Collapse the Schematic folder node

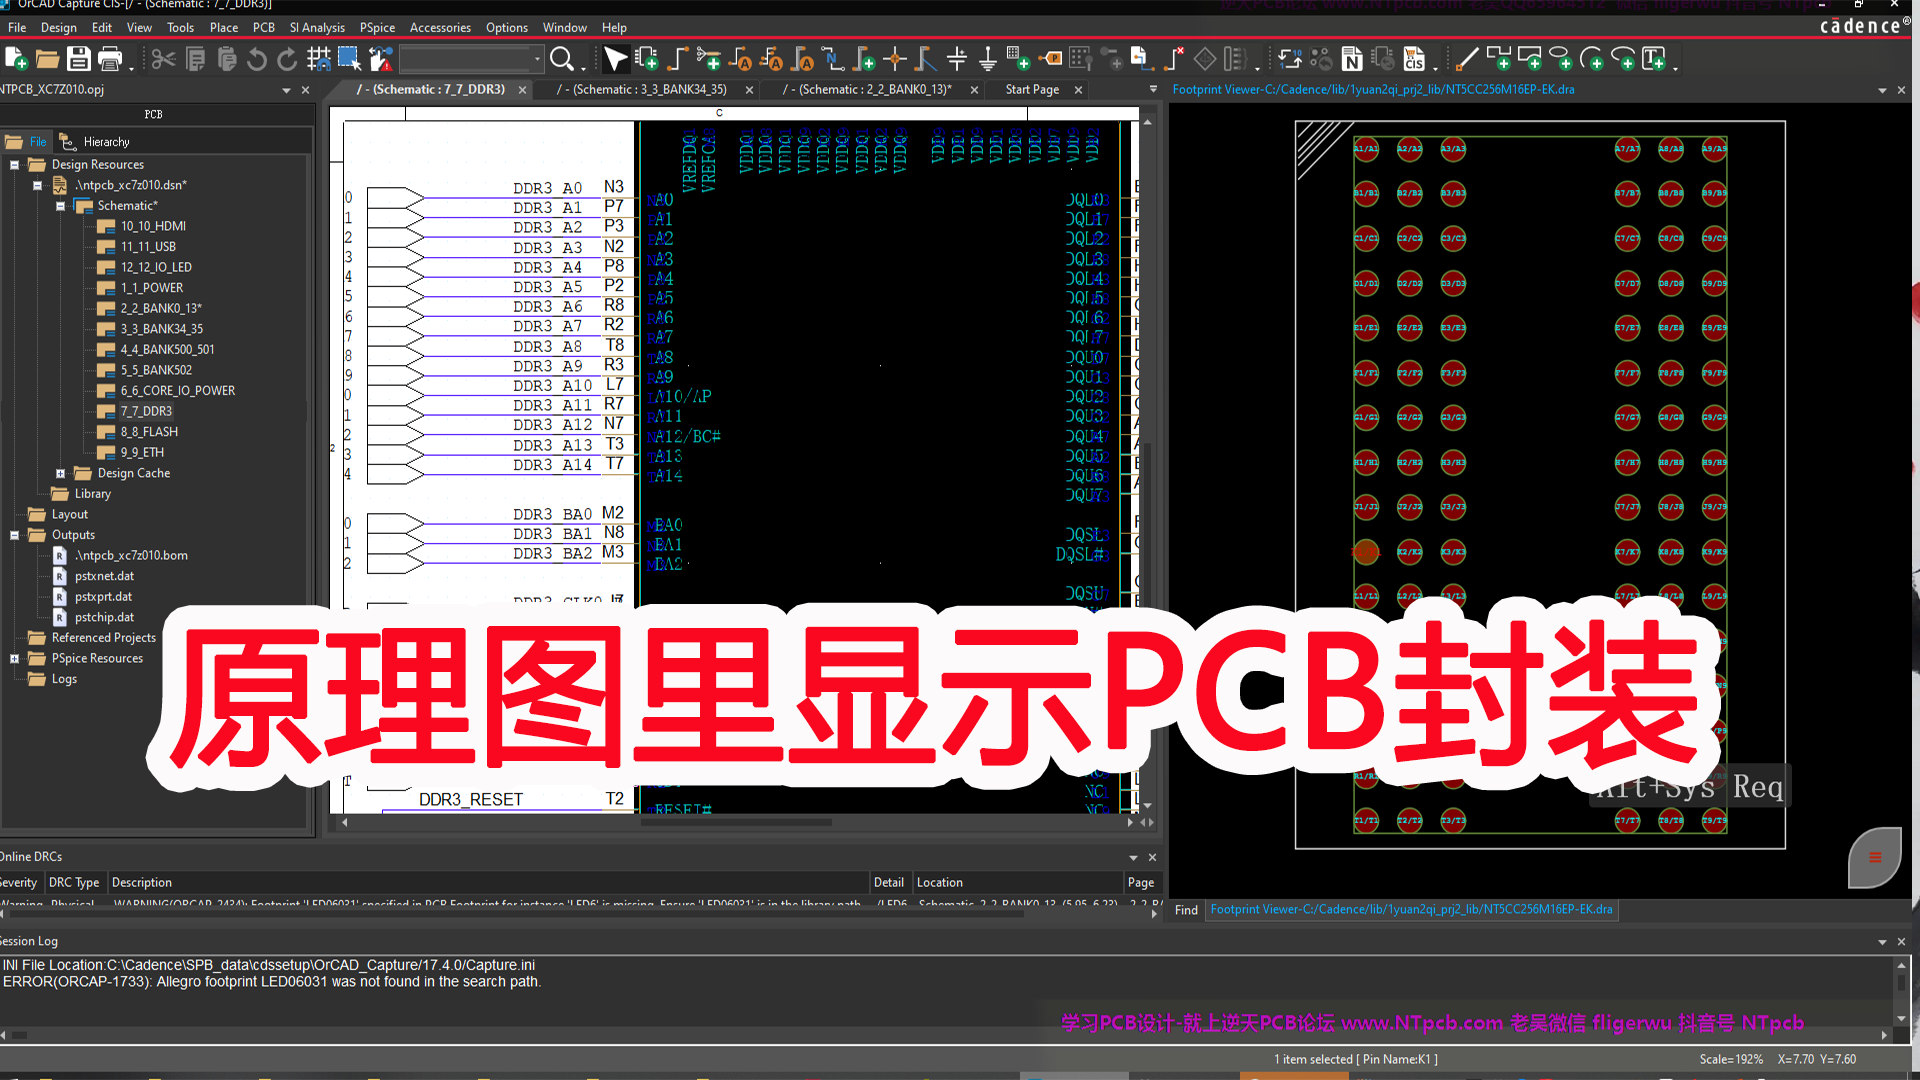(x=60, y=206)
